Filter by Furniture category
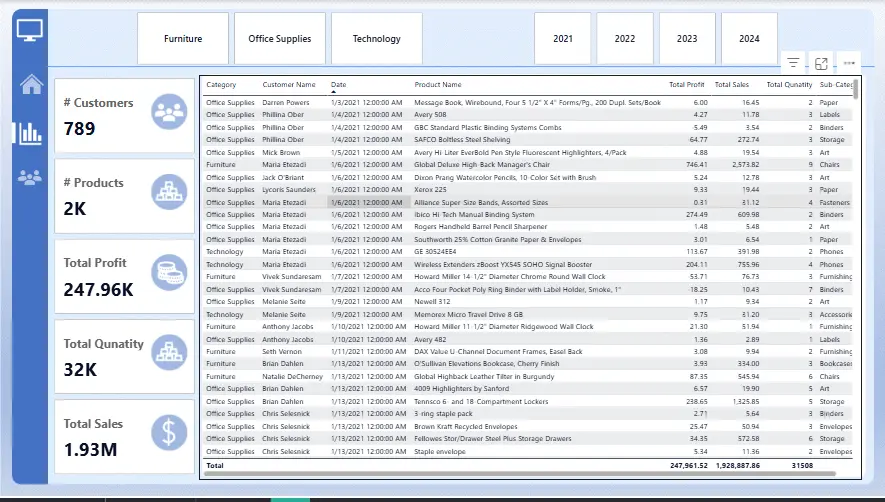 click(x=183, y=38)
